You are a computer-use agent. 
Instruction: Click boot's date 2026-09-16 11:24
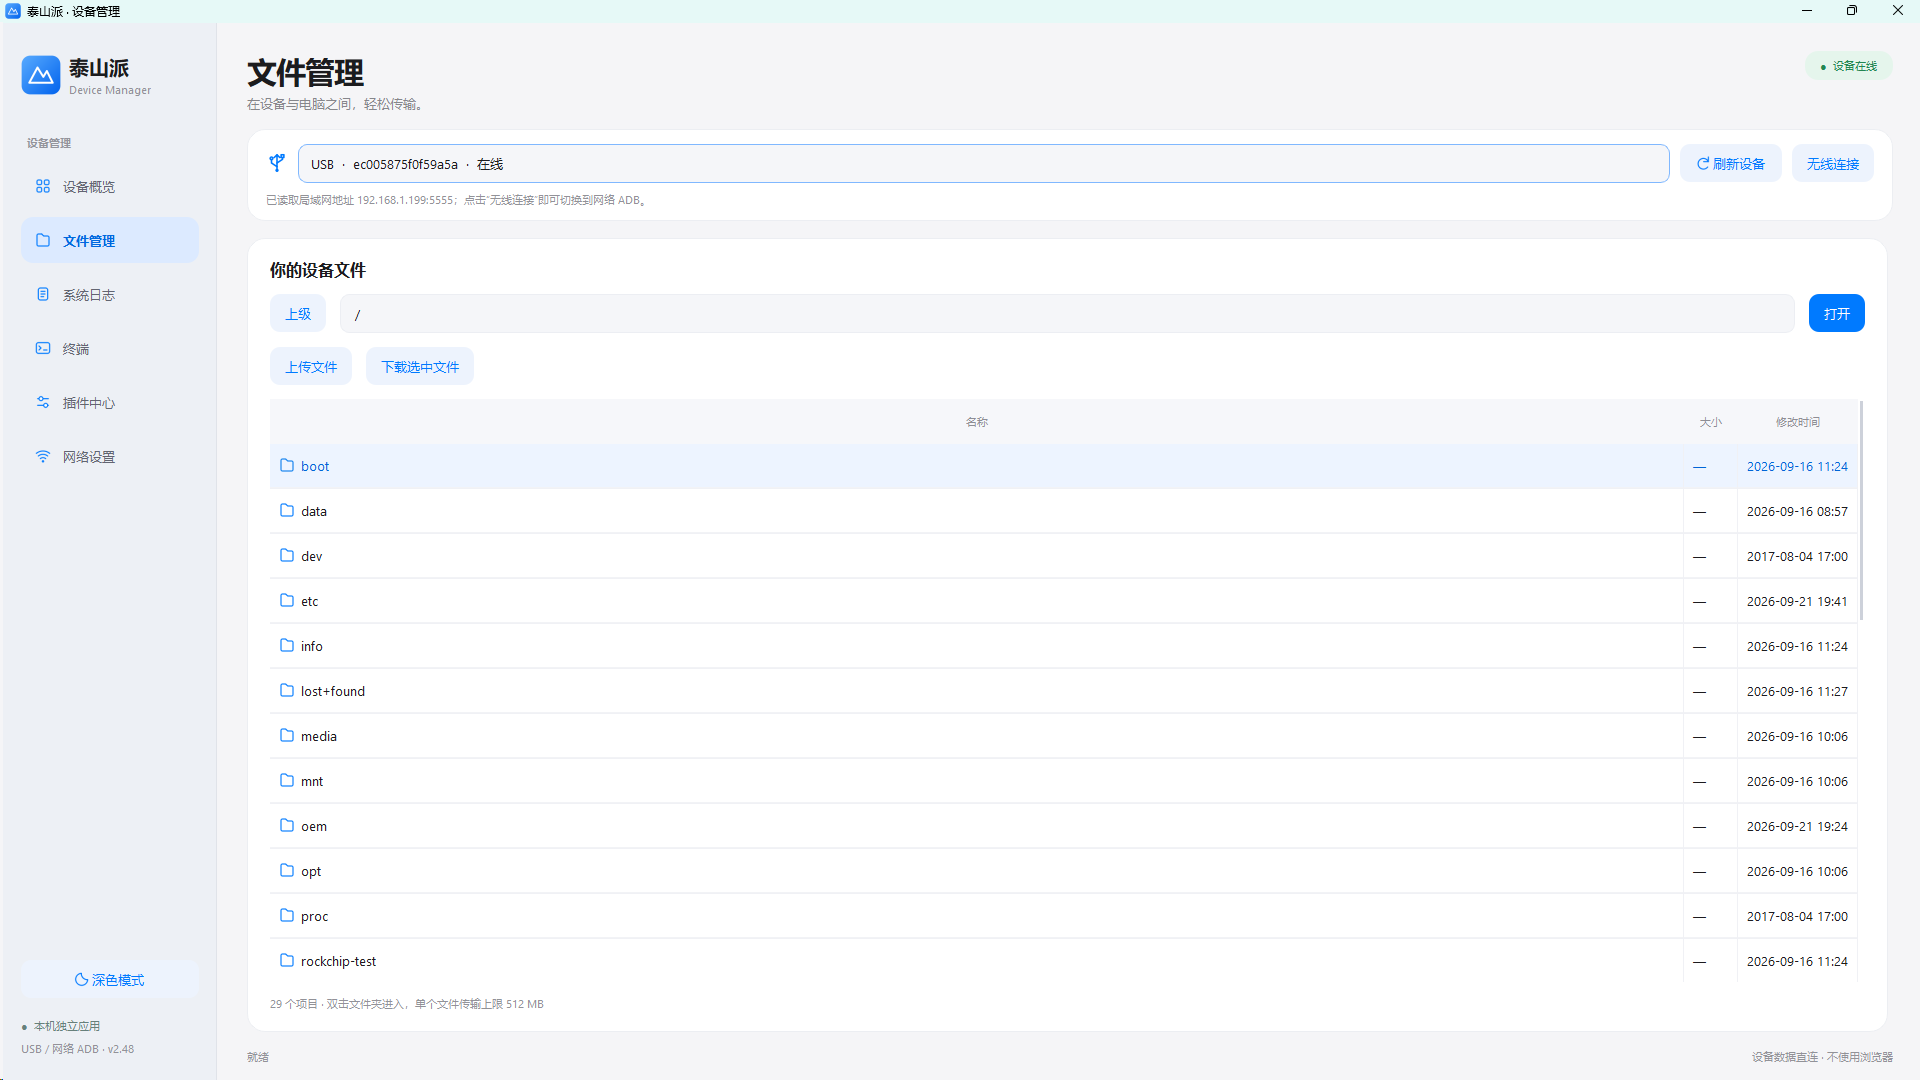(1797, 466)
